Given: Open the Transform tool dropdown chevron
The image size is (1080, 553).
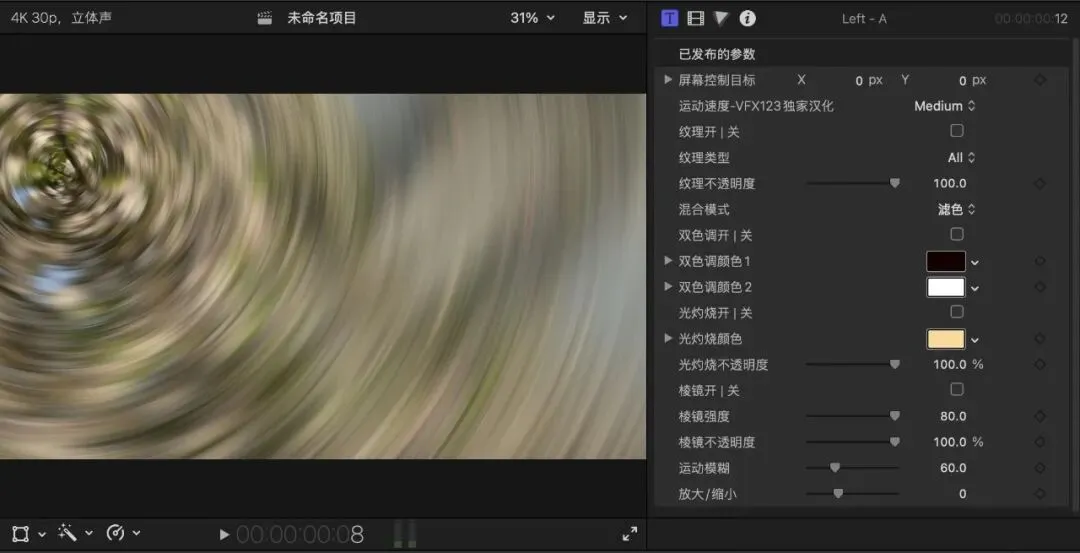Looking at the screenshot, I should click(x=42, y=534).
